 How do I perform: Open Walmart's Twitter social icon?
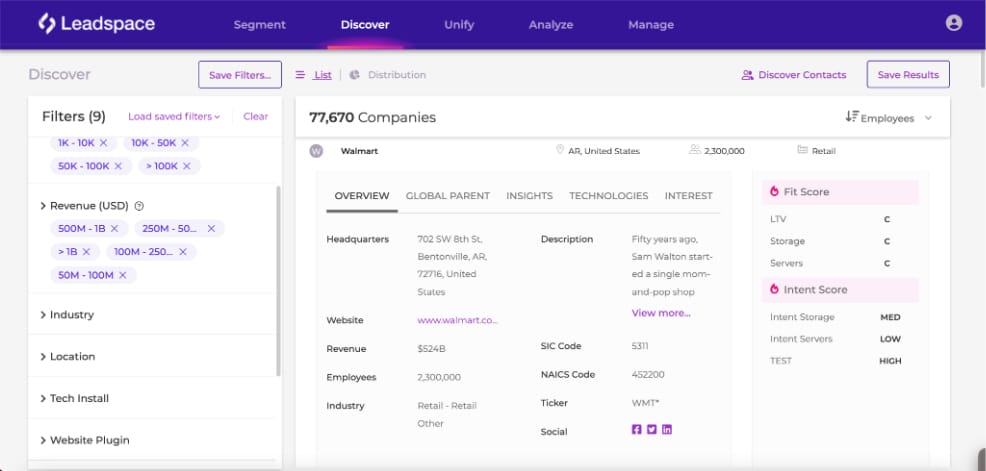click(x=651, y=429)
